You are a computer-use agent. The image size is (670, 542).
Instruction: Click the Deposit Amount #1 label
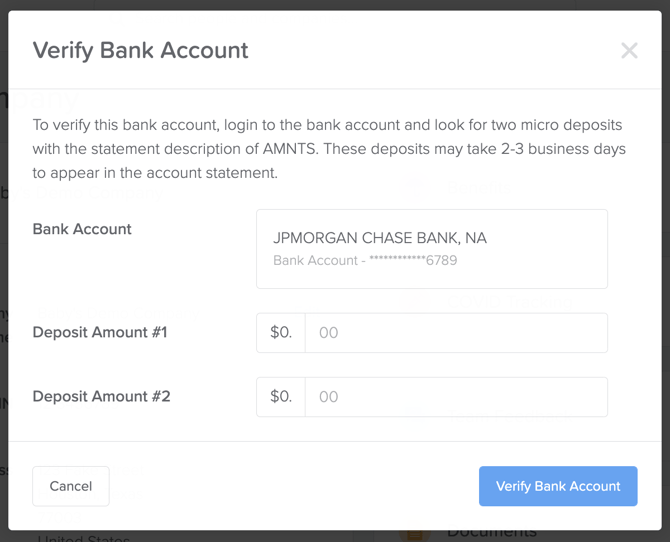click(x=100, y=332)
